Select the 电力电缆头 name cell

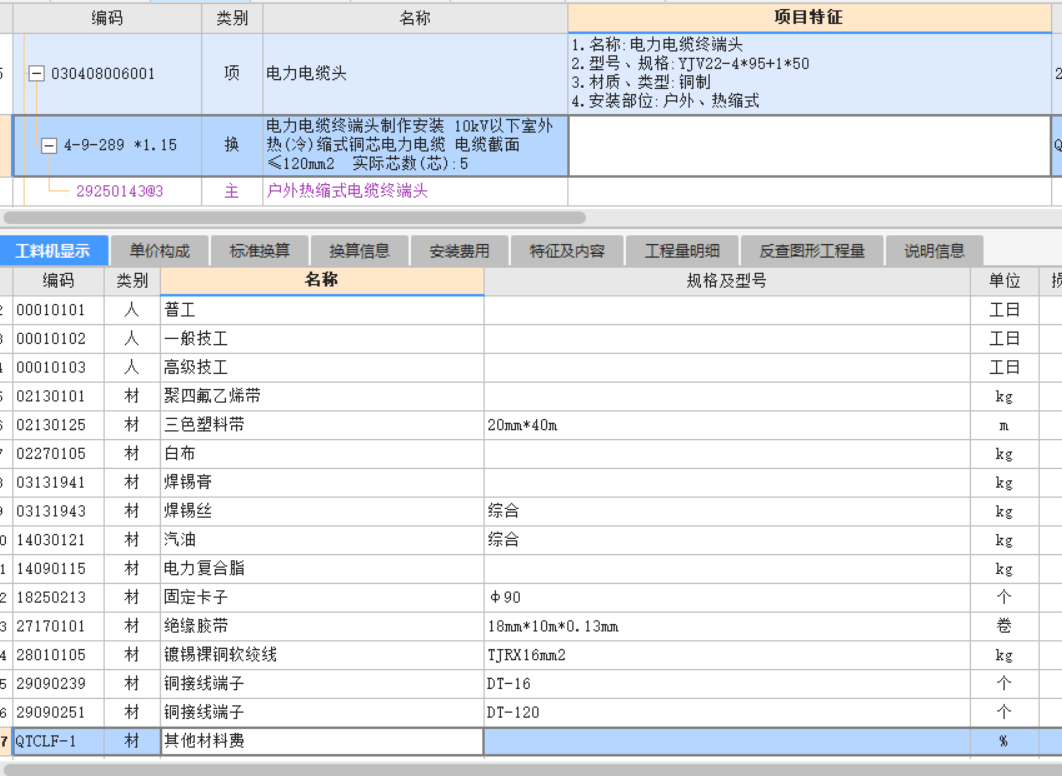(415, 73)
